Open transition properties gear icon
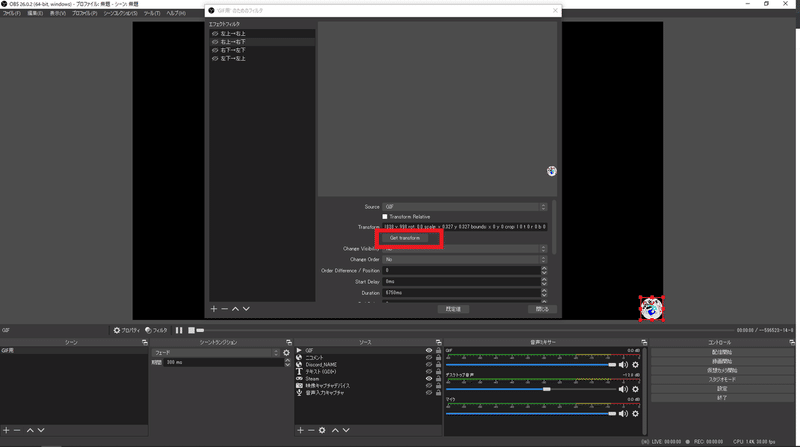This screenshot has width=800, height=447. [286, 353]
